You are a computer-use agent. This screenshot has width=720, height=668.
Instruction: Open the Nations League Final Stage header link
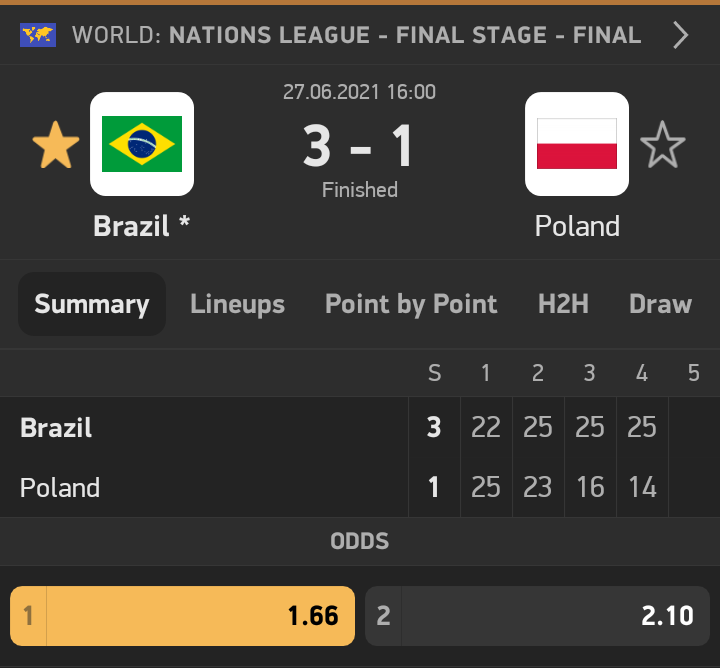[356, 35]
